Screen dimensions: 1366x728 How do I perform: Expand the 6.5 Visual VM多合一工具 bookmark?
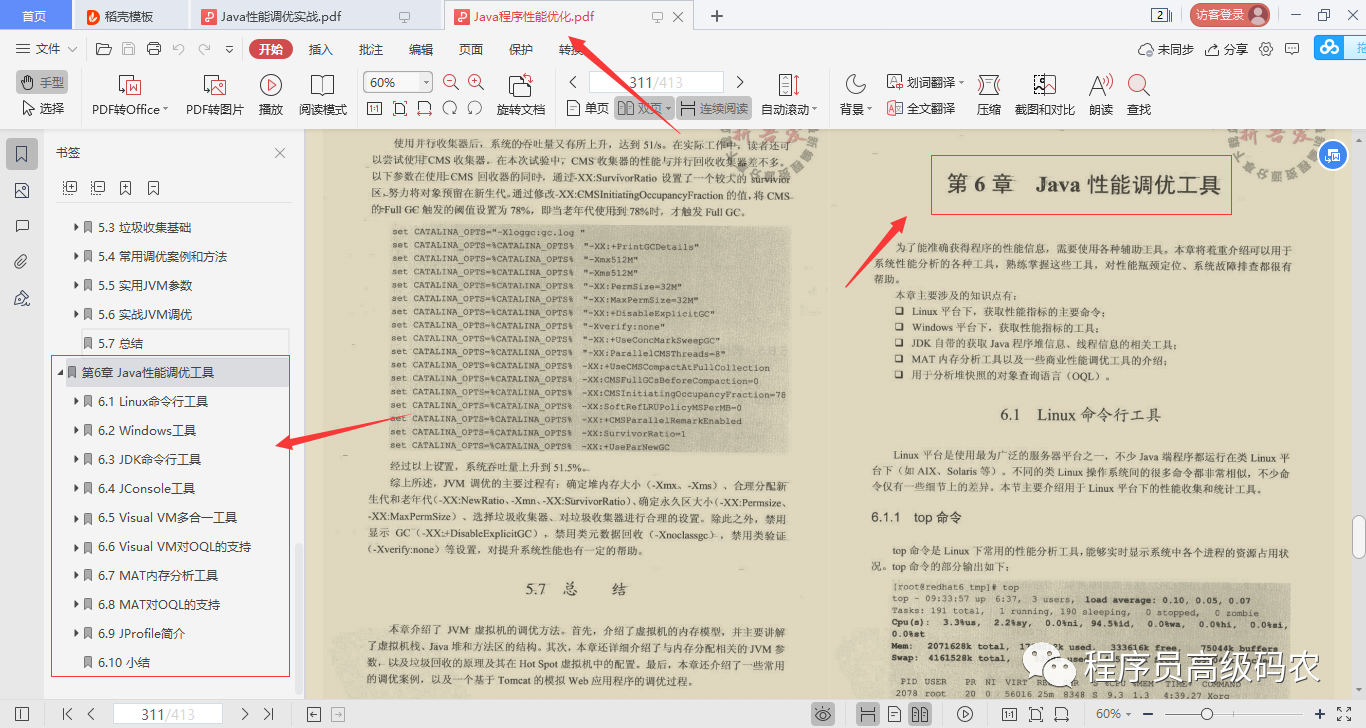76,517
